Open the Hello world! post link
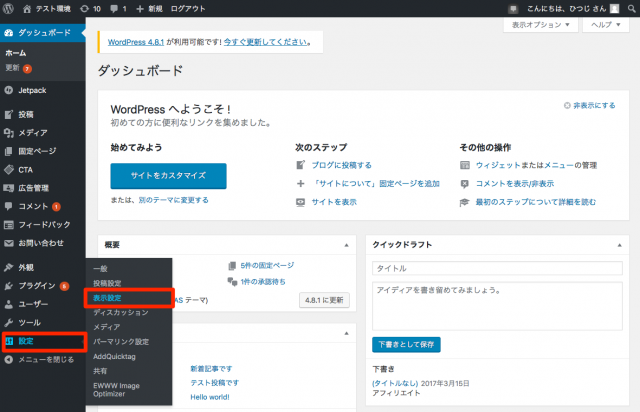This screenshot has height=412, width=640. [x=210, y=397]
